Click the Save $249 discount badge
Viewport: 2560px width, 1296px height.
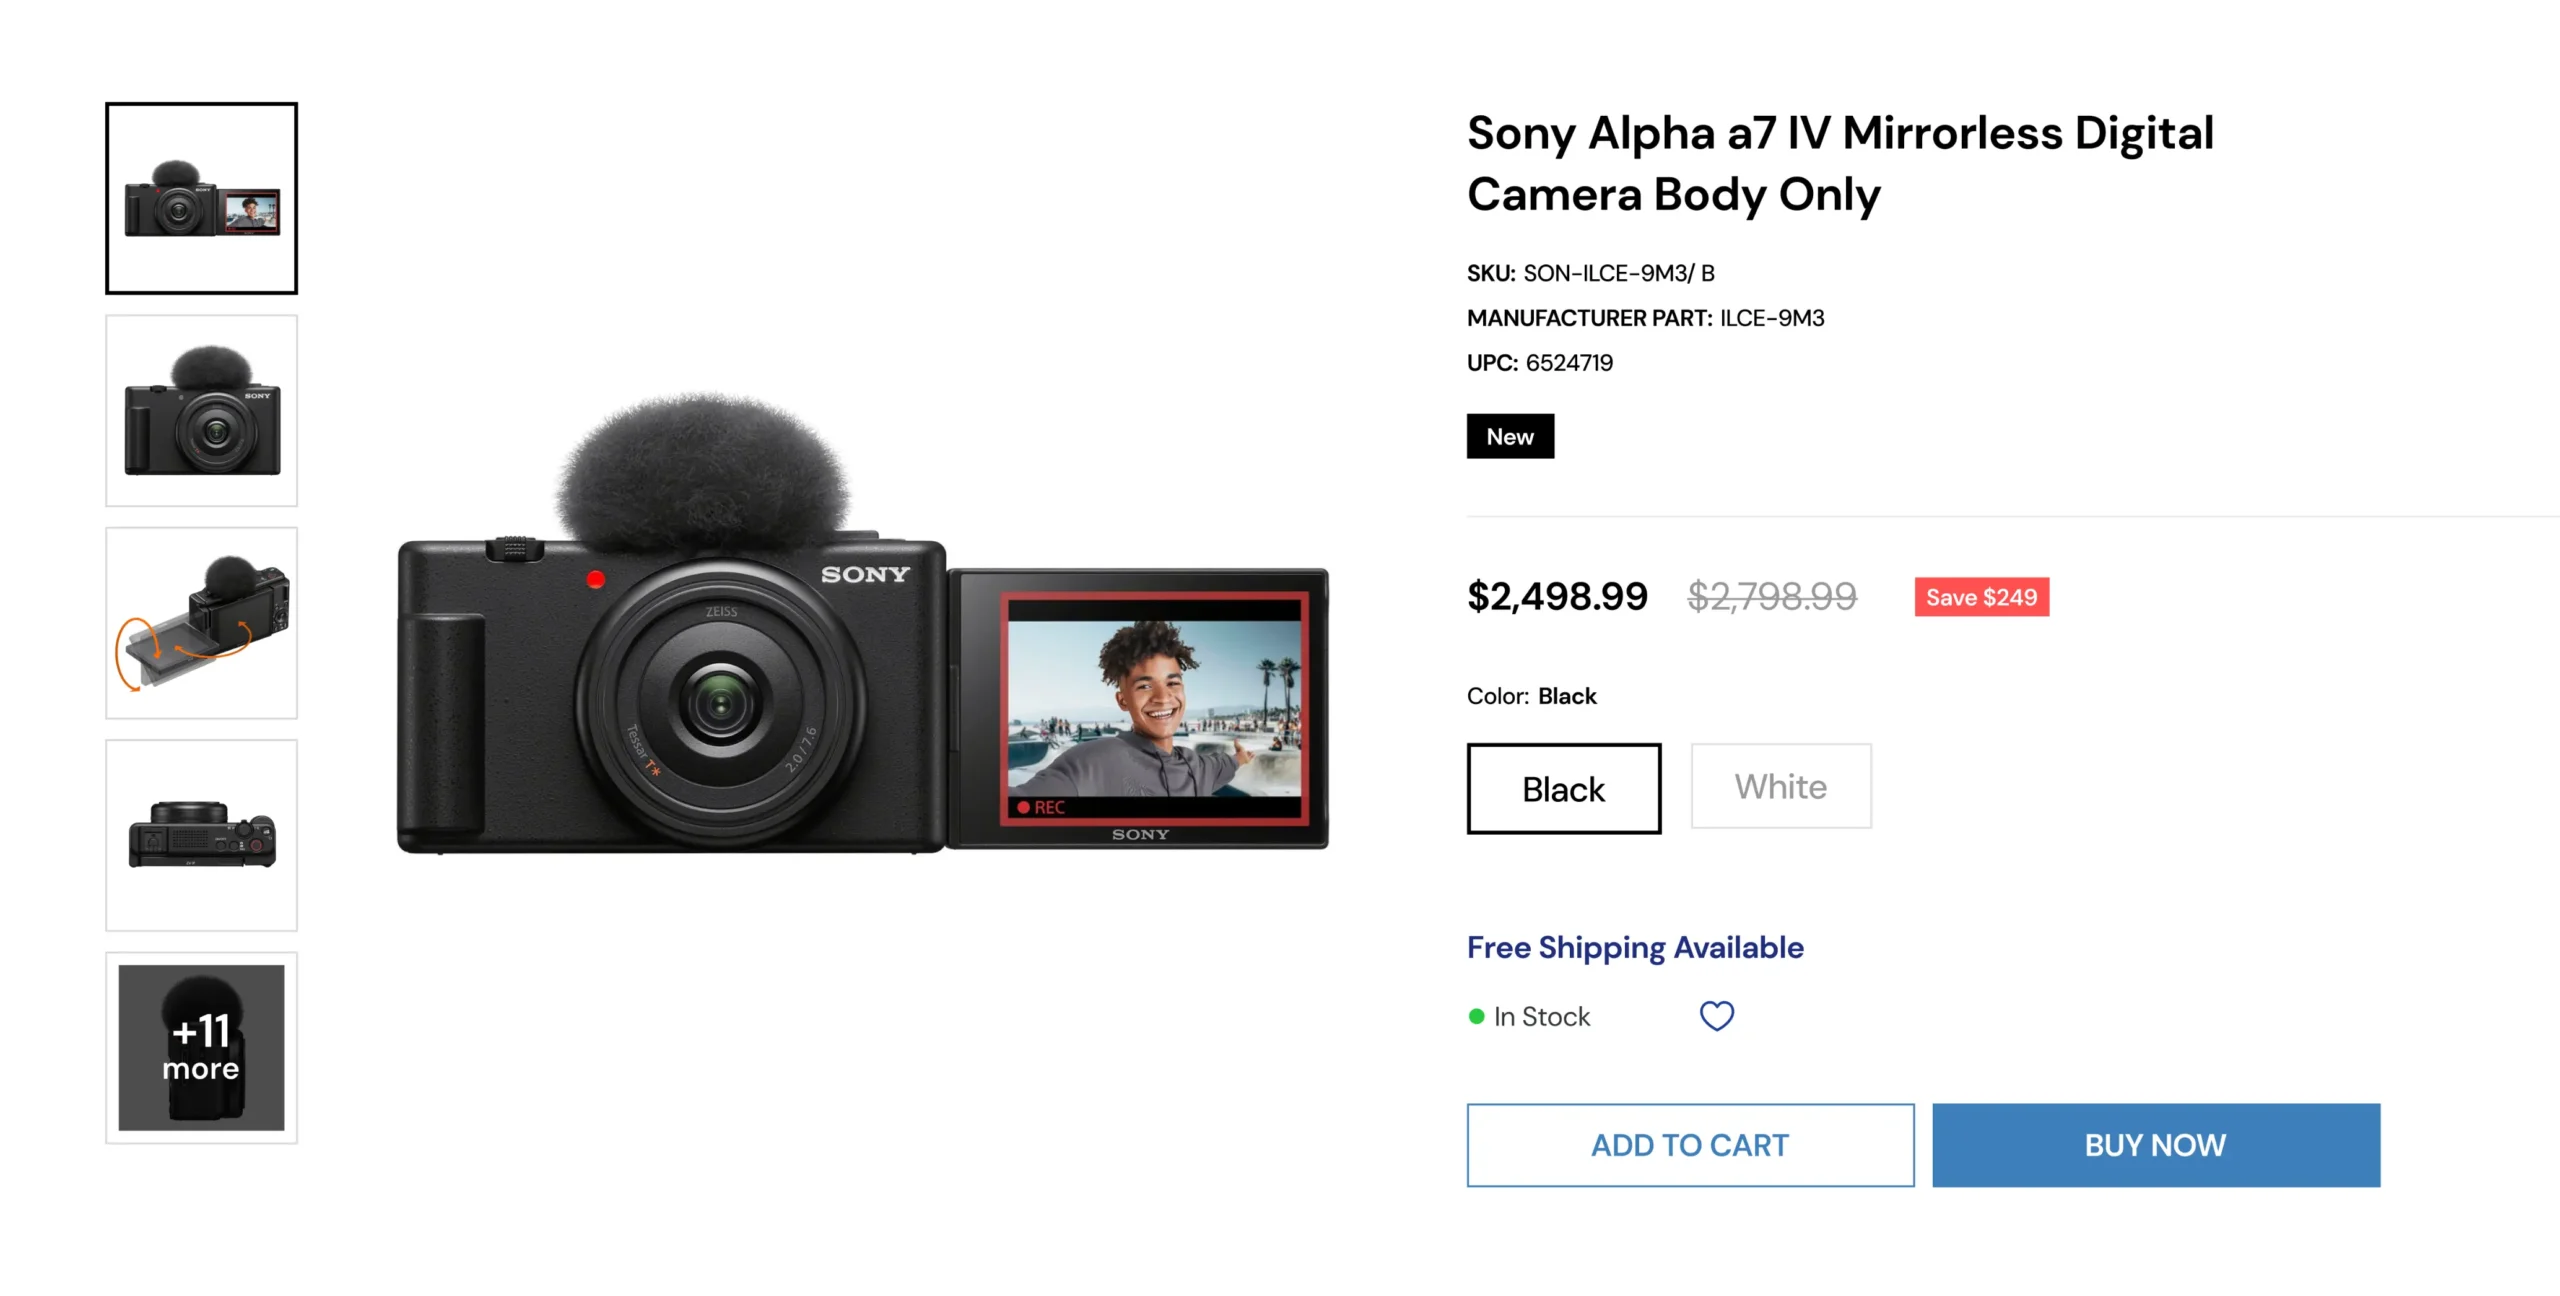[x=1982, y=597]
